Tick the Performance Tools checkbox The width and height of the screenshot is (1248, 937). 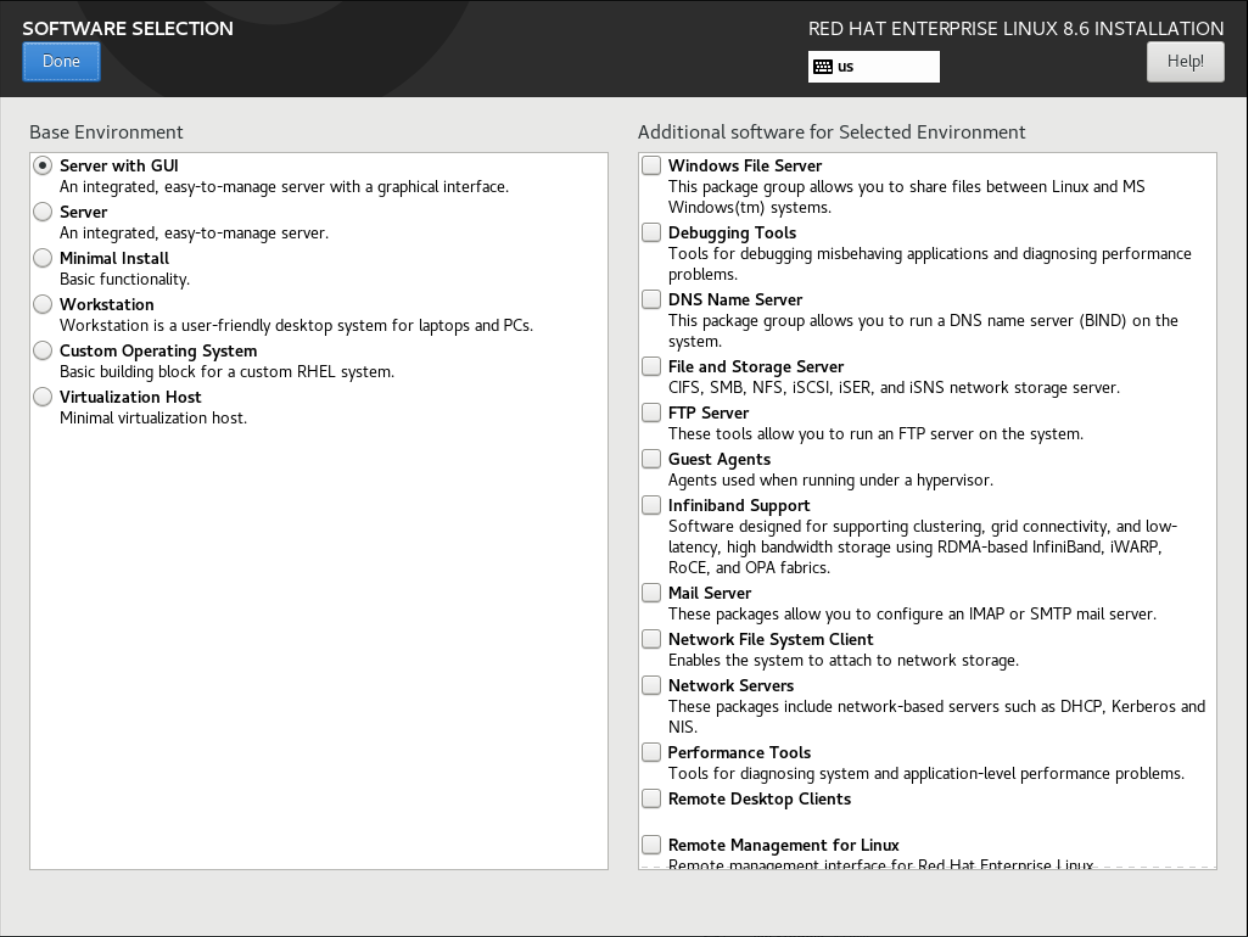point(651,752)
